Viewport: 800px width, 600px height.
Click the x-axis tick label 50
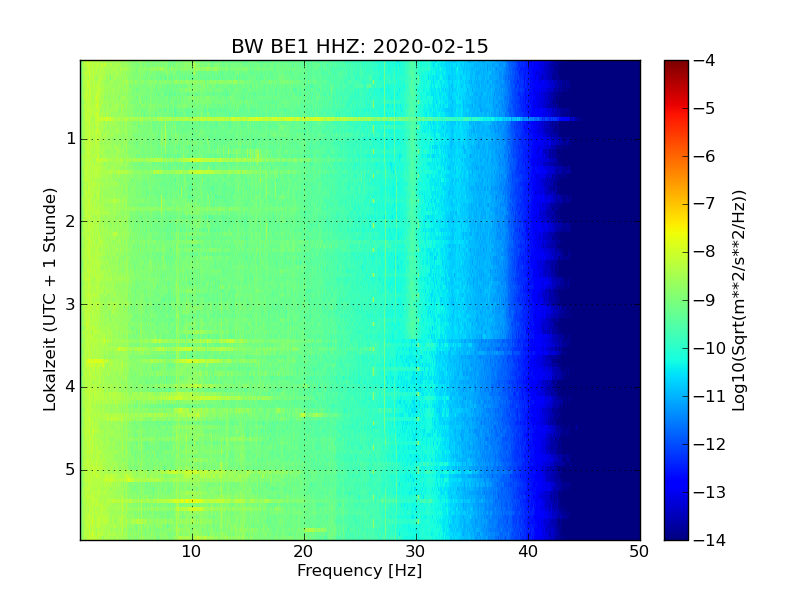click(x=639, y=552)
